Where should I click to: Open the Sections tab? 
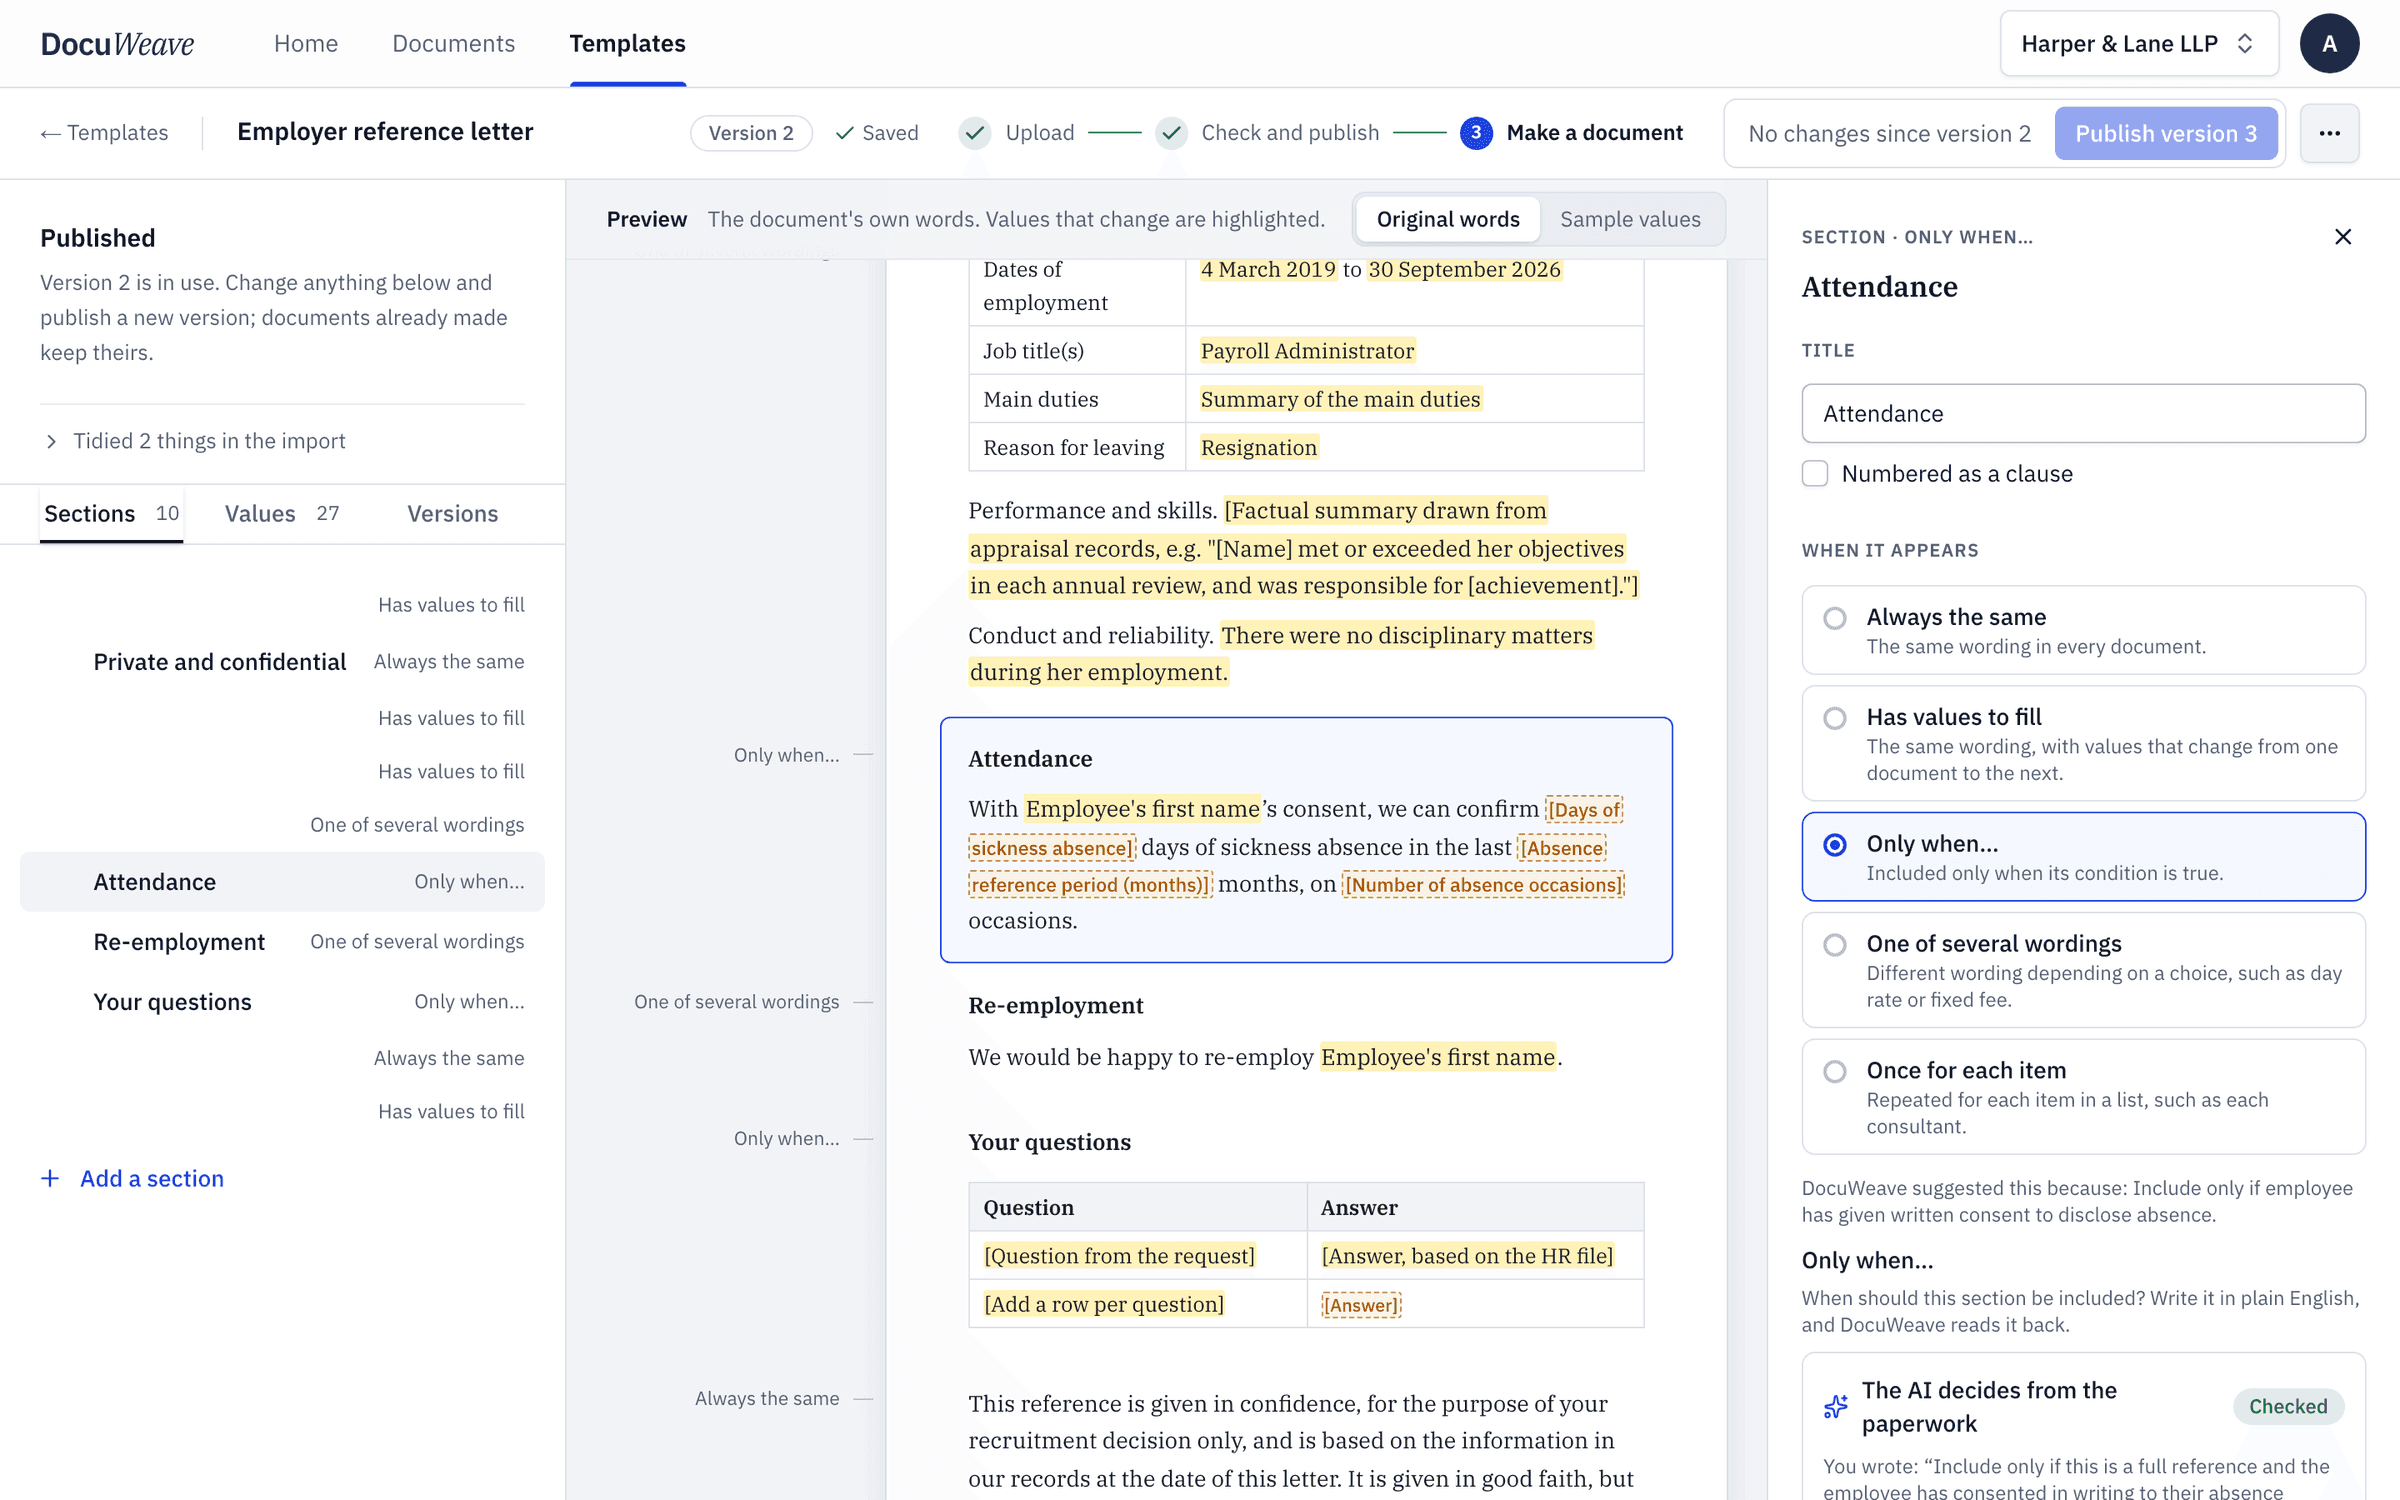point(111,514)
